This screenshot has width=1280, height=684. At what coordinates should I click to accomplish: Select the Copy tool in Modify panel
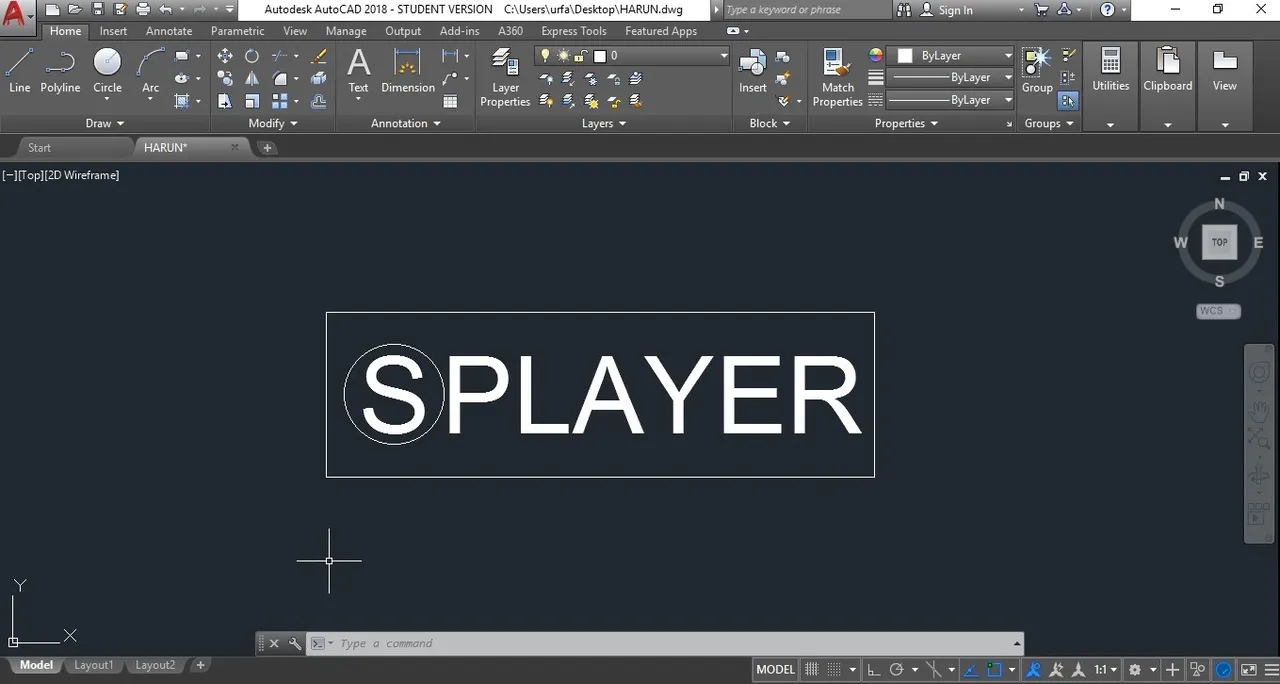225,78
